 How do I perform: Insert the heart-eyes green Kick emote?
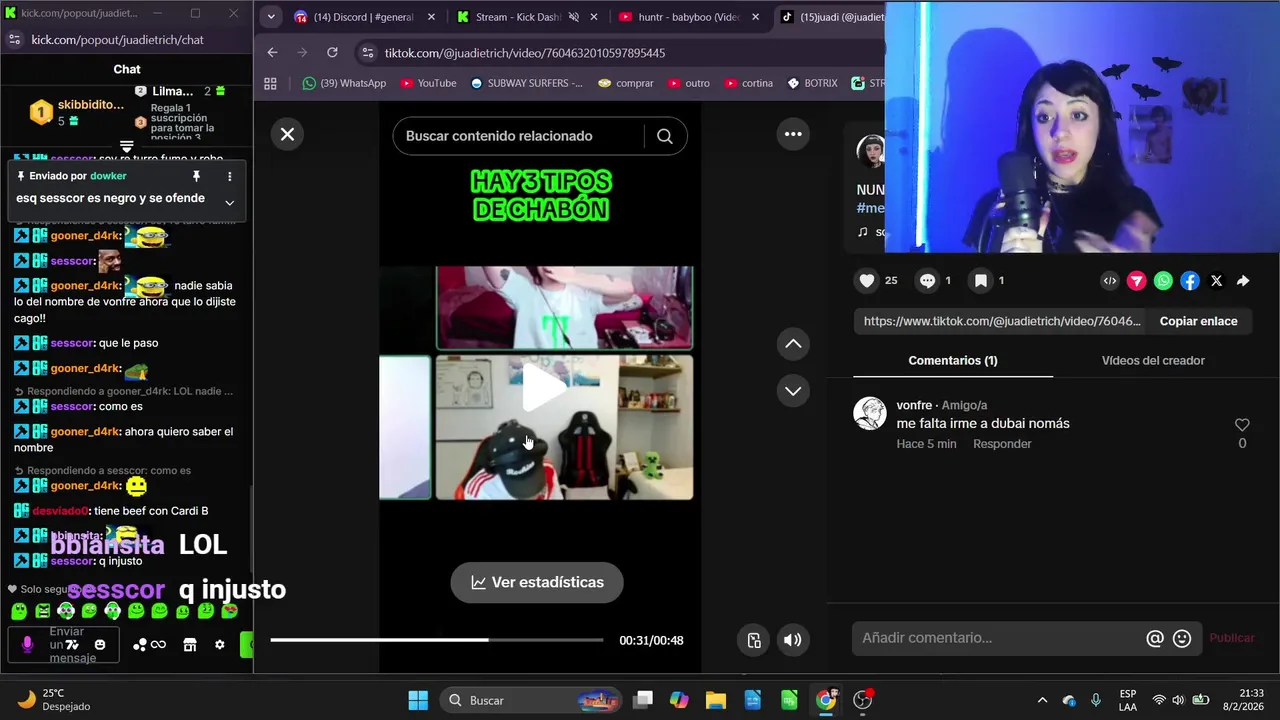[x=229, y=611]
